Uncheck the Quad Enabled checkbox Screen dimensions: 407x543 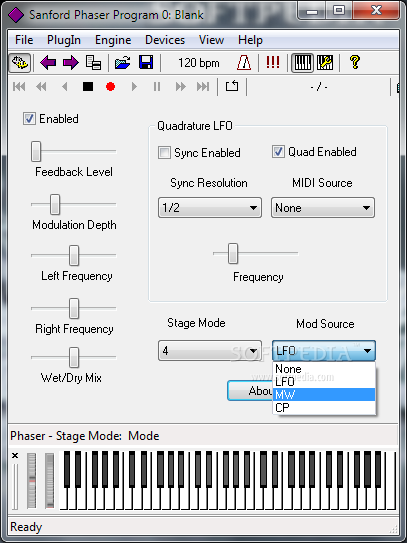278,152
